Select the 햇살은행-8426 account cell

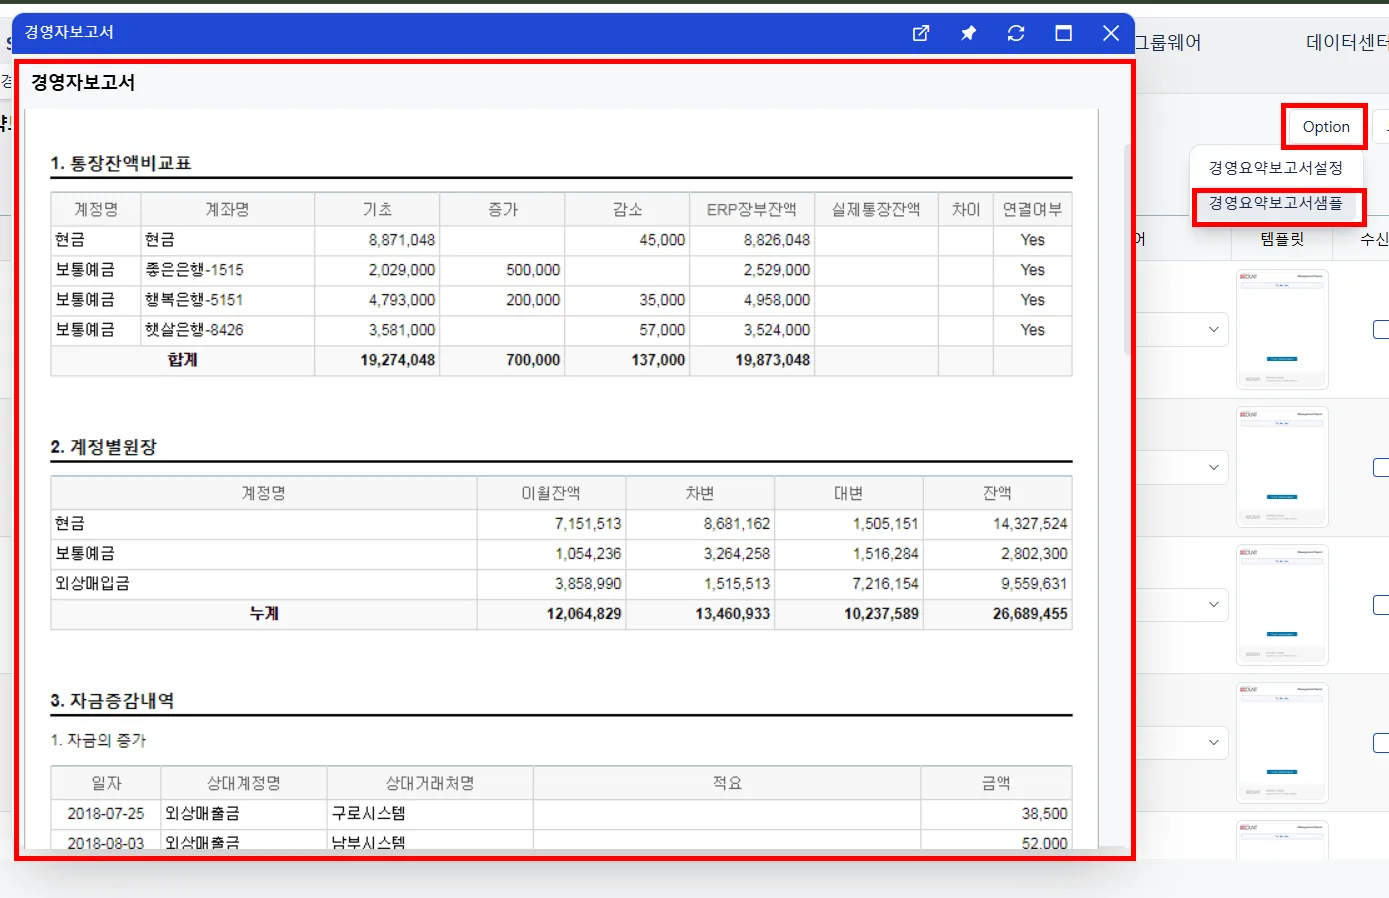click(x=227, y=330)
